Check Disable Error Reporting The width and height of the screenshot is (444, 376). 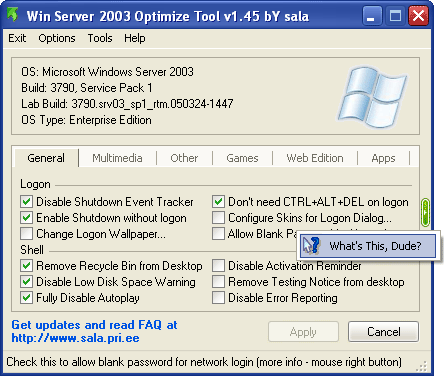[x=218, y=298]
